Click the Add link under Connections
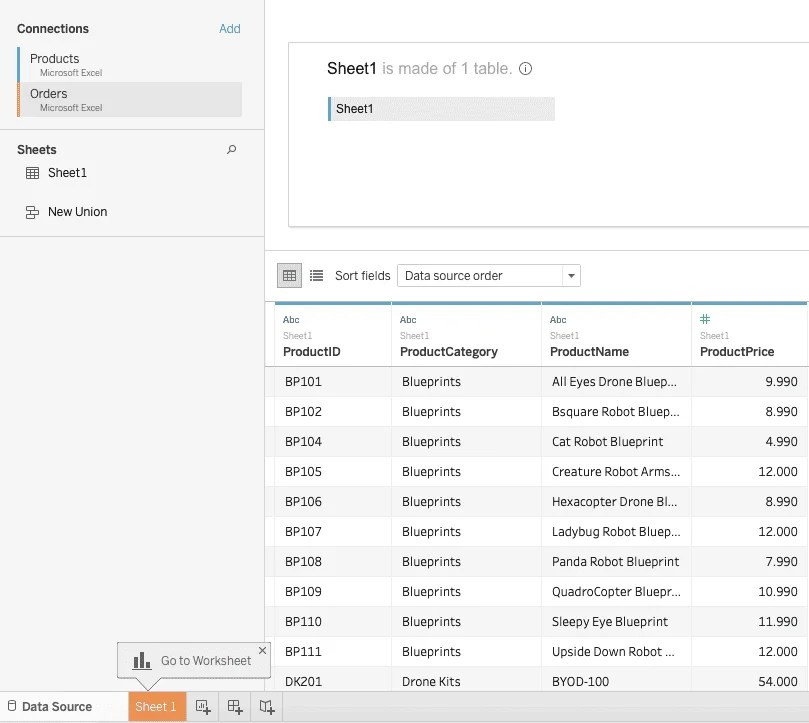 coord(229,28)
